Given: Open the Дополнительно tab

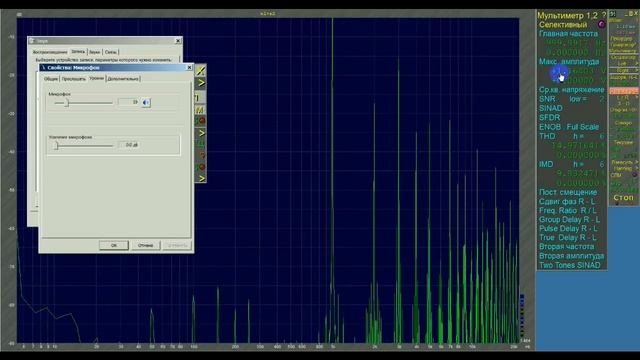Looking at the screenshot, I should pyautogui.click(x=123, y=79).
